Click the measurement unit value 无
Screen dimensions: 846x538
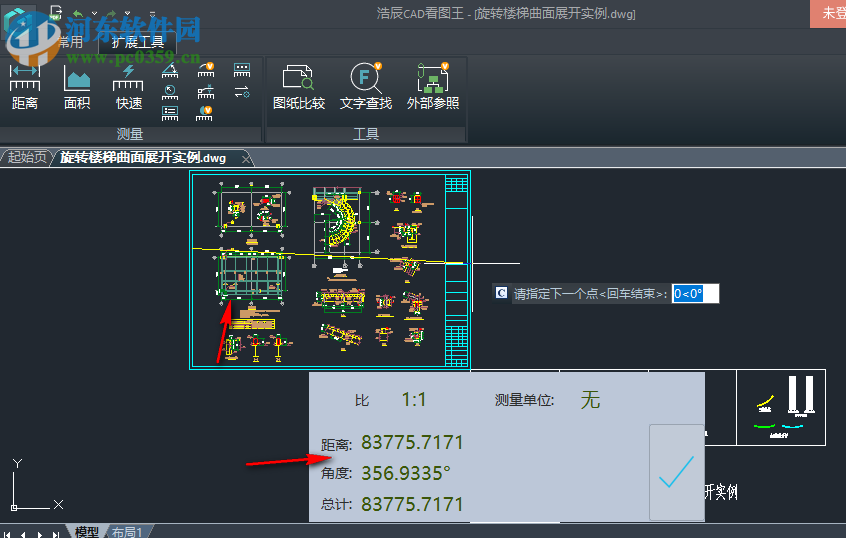click(x=590, y=400)
